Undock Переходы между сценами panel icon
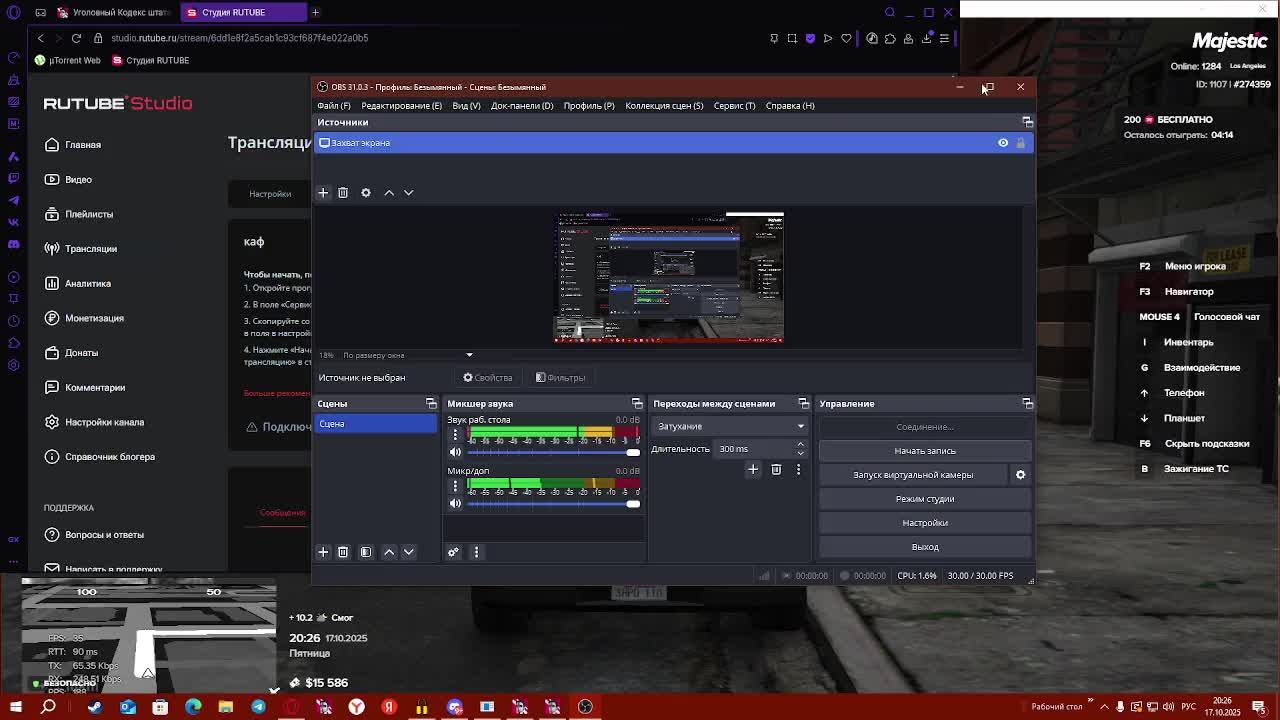The width and height of the screenshot is (1280, 720). 803,404
